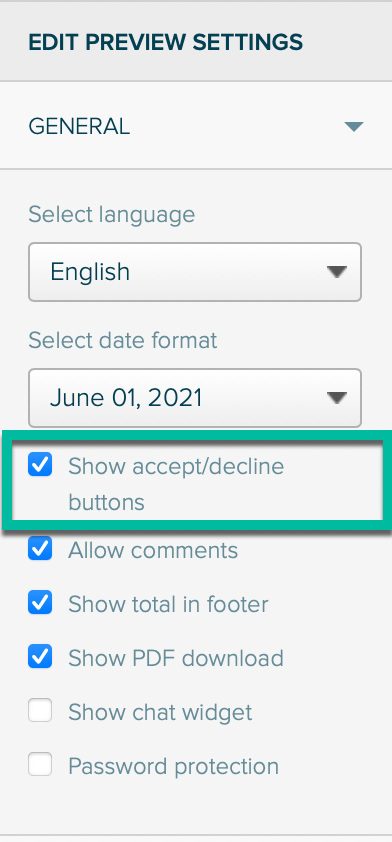Enable the Show chat widget checkbox
Image resolution: width=392 pixels, height=842 pixels.
(40, 710)
